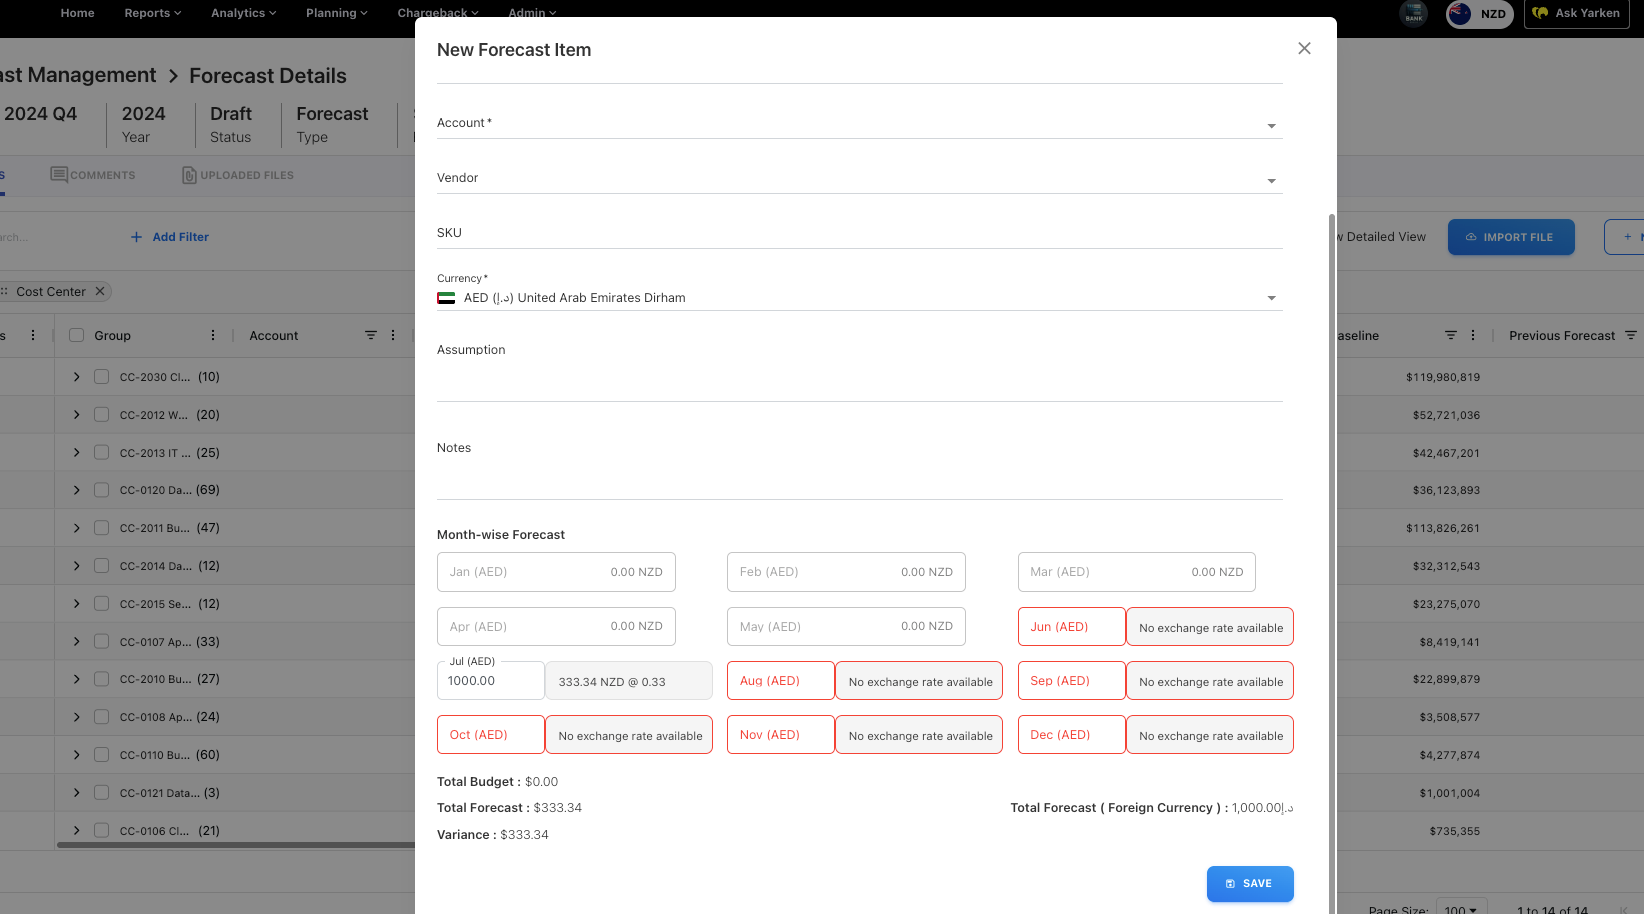Check the CC-2030 row checkbox
1644x914 pixels.
[x=101, y=377]
